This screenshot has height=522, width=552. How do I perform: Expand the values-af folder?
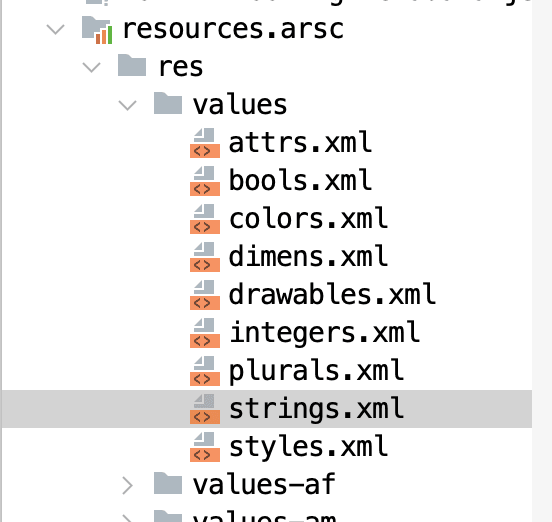[x=127, y=486]
